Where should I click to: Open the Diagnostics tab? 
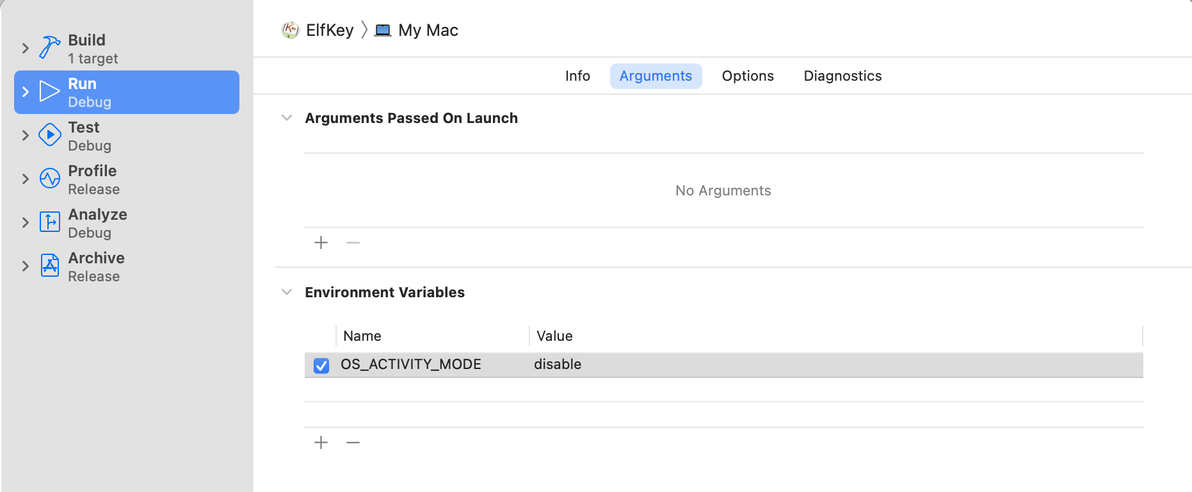(x=843, y=76)
